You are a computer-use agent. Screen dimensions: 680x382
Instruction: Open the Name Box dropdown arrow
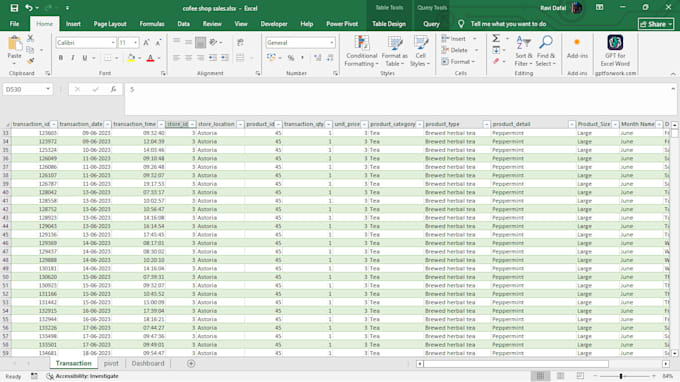tap(48, 89)
